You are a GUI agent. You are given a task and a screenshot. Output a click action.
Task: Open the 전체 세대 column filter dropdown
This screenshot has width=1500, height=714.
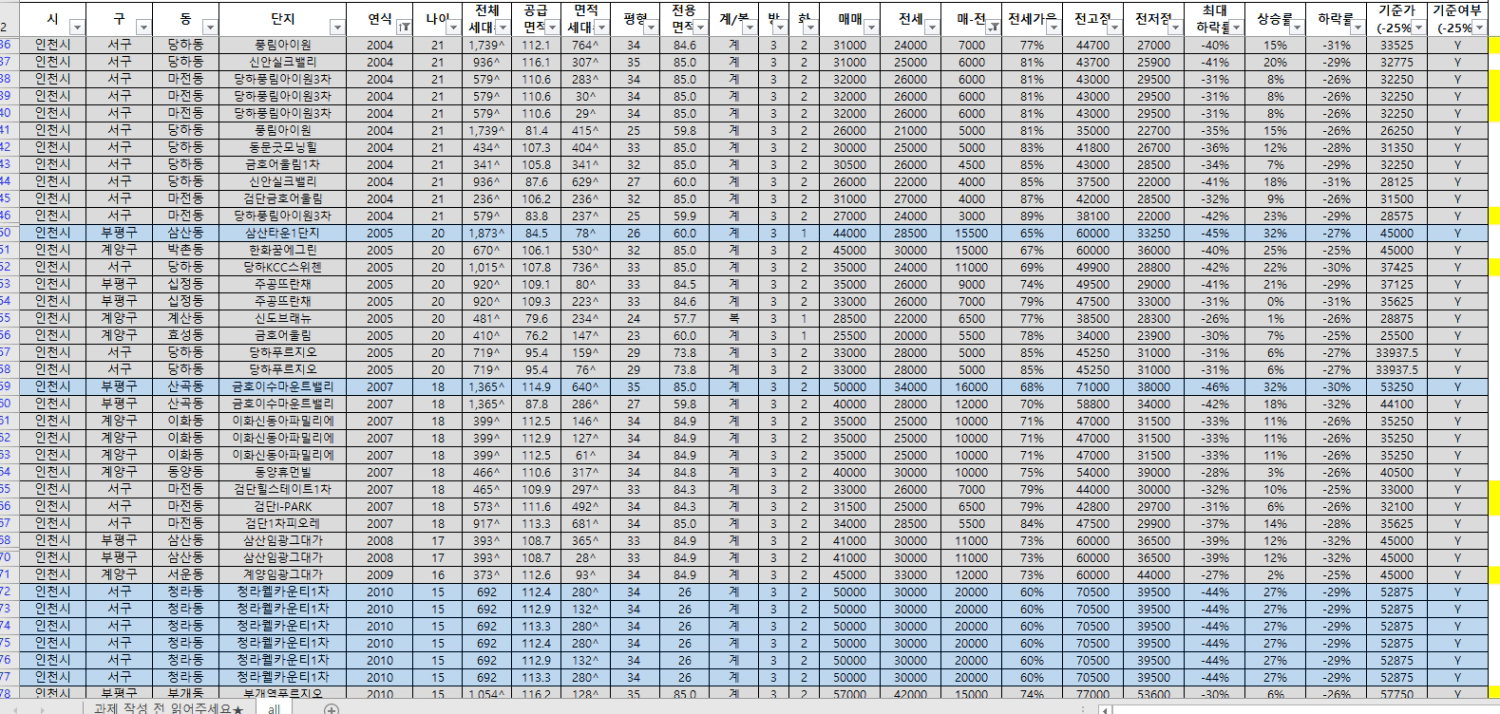click(x=504, y=27)
